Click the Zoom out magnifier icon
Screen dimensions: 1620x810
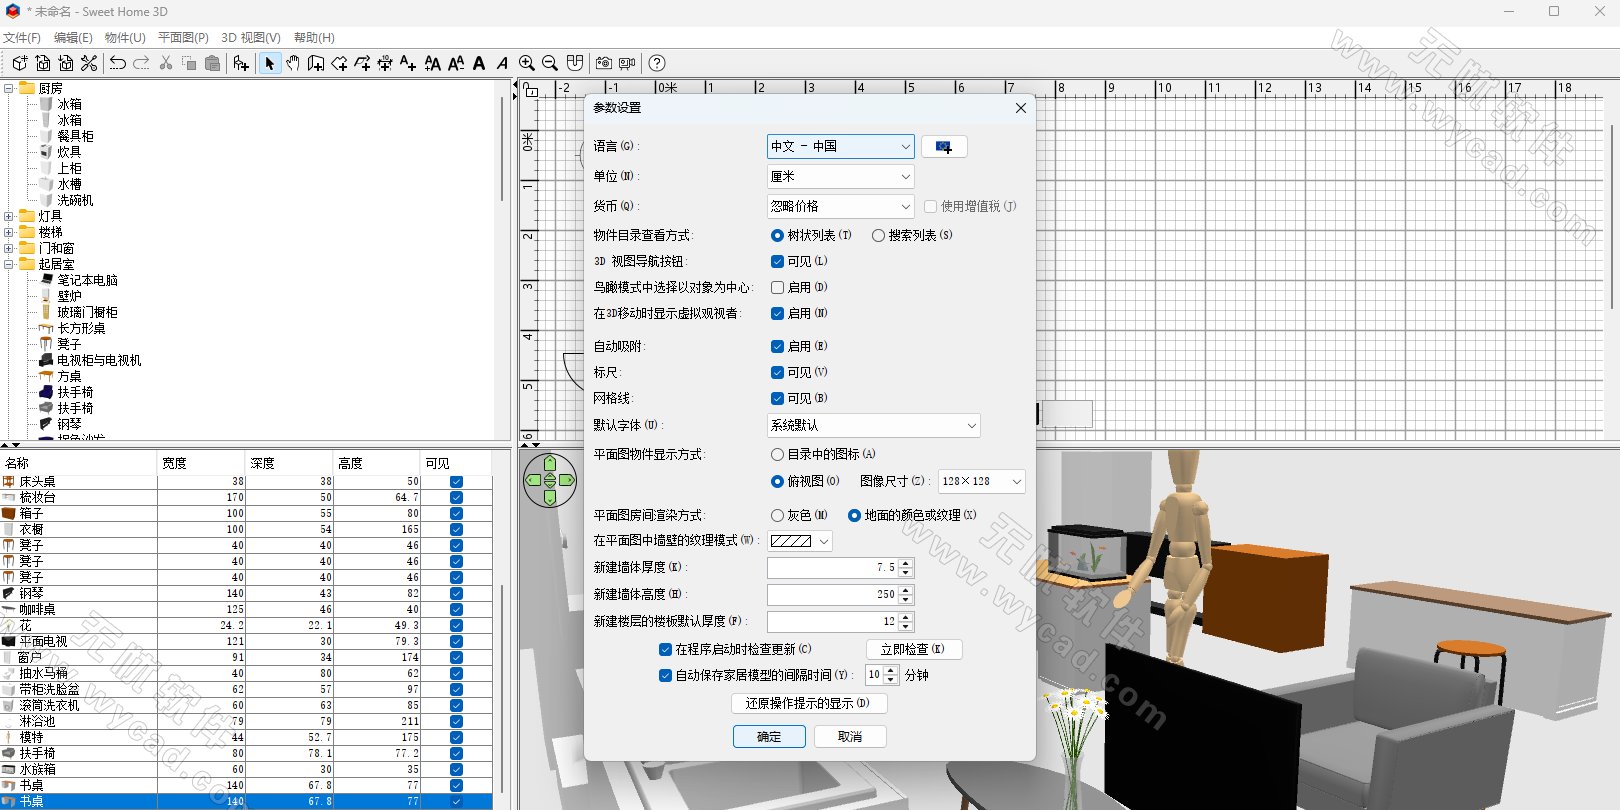pos(550,63)
